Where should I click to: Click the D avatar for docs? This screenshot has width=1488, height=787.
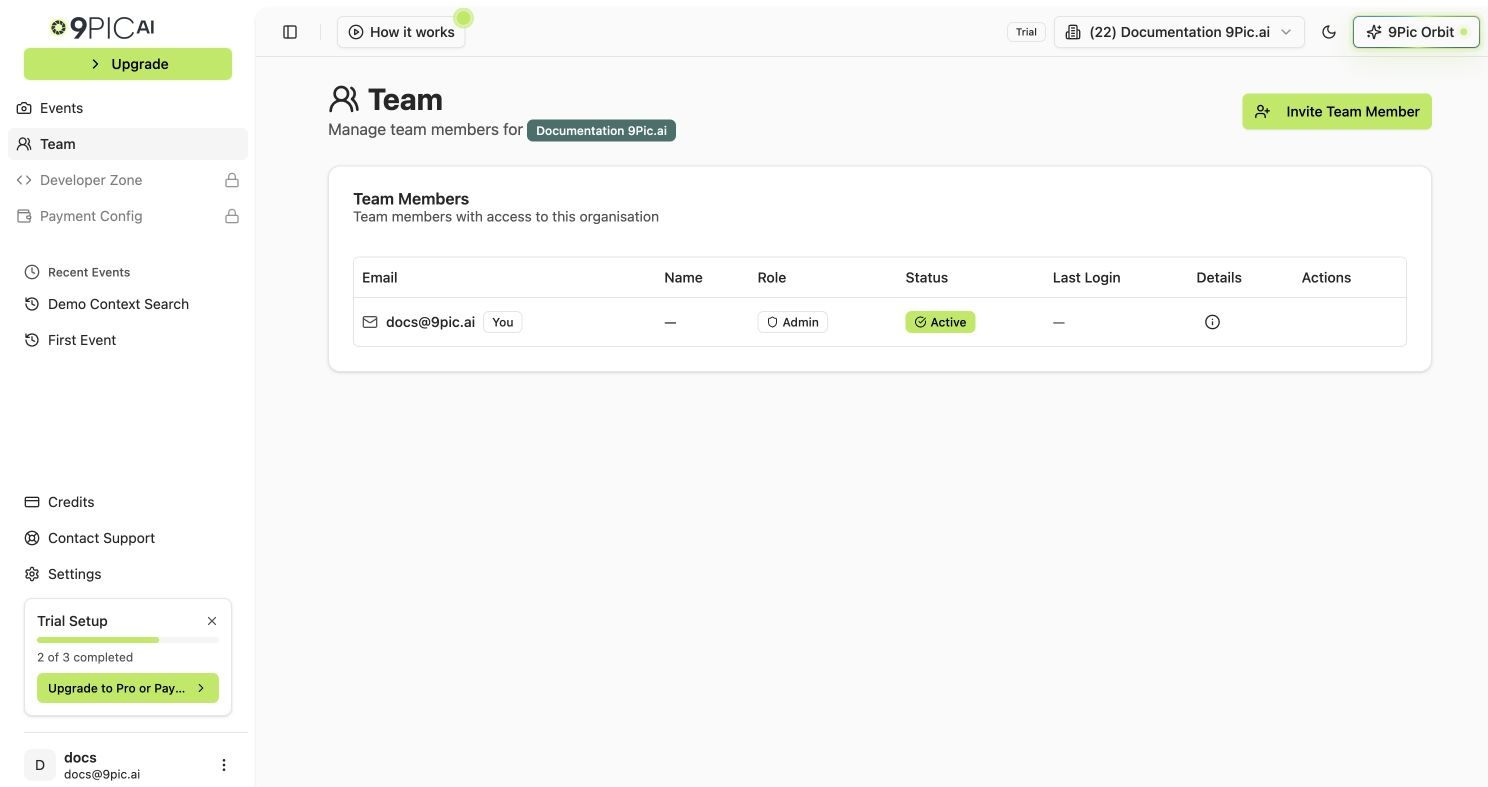pos(40,765)
